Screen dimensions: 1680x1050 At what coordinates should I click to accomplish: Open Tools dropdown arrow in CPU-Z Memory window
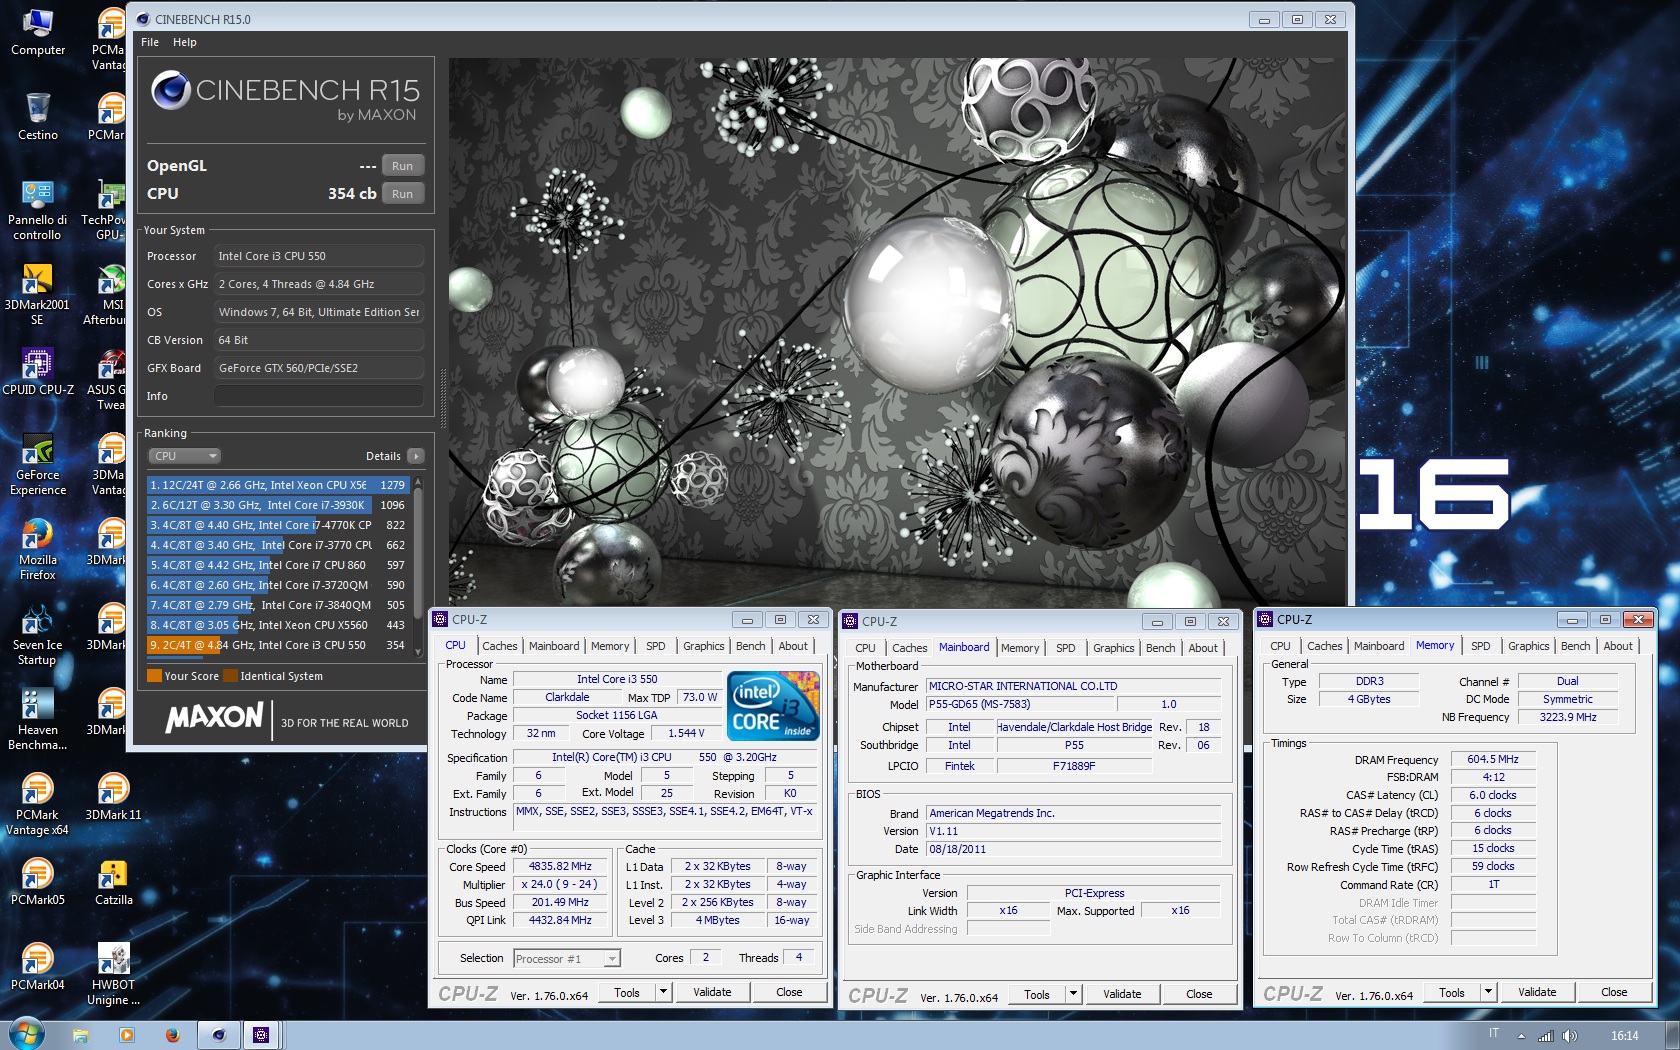pos(1488,992)
